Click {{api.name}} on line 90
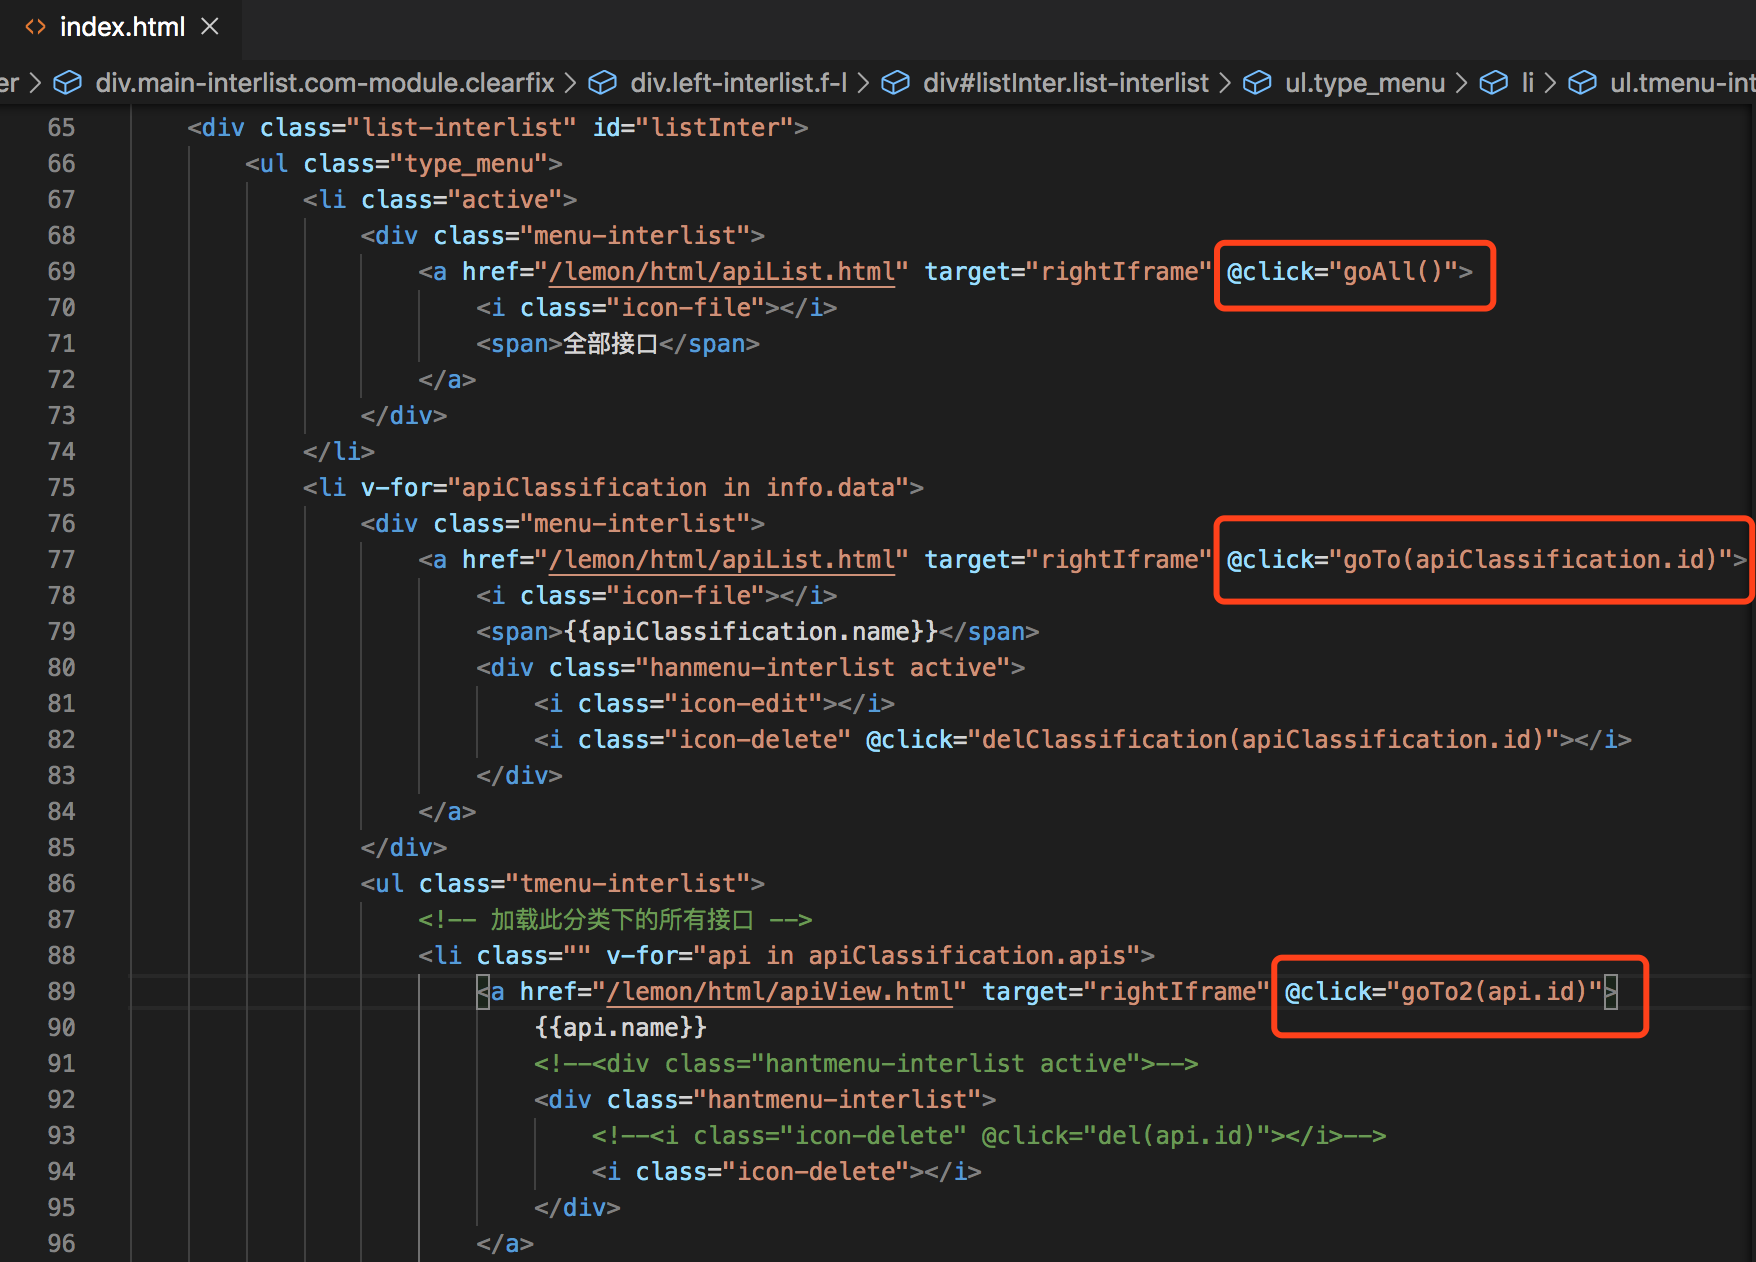 coord(621,1027)
